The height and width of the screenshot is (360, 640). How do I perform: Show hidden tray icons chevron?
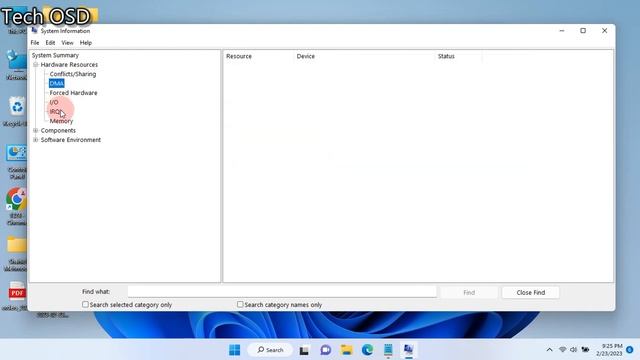click(x=549, y=350)
